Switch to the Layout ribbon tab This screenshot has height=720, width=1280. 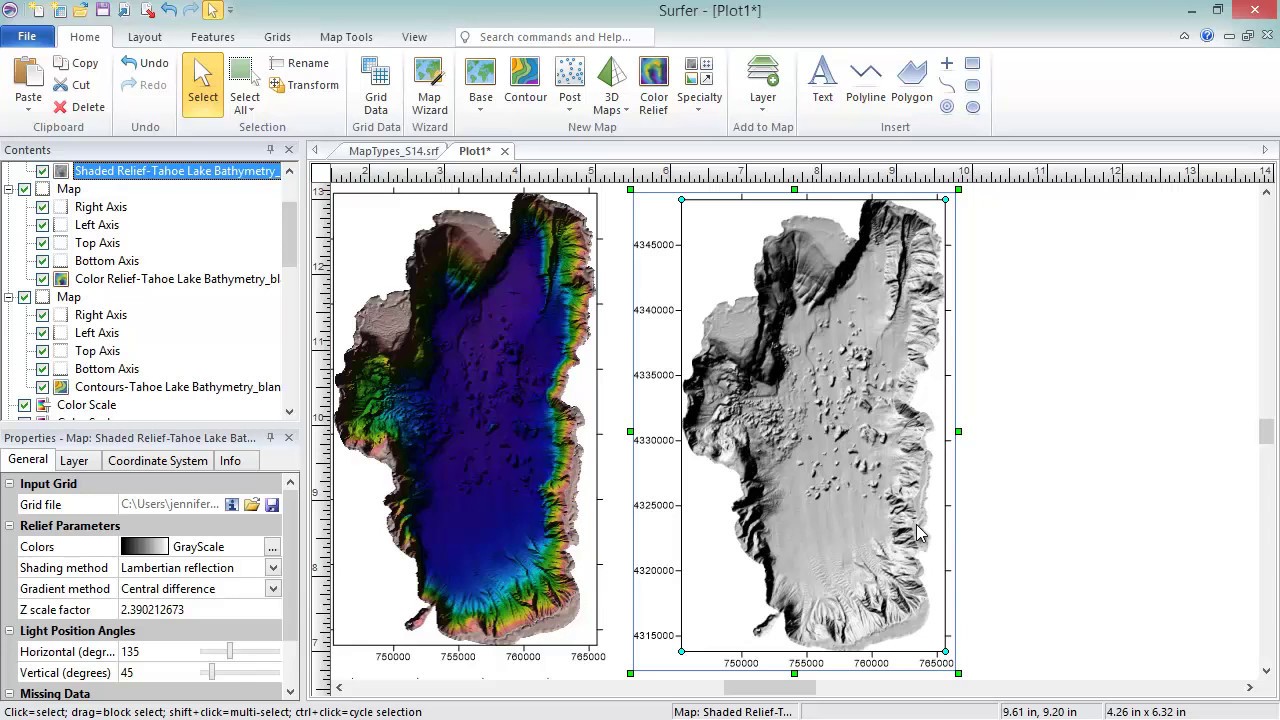145,37
